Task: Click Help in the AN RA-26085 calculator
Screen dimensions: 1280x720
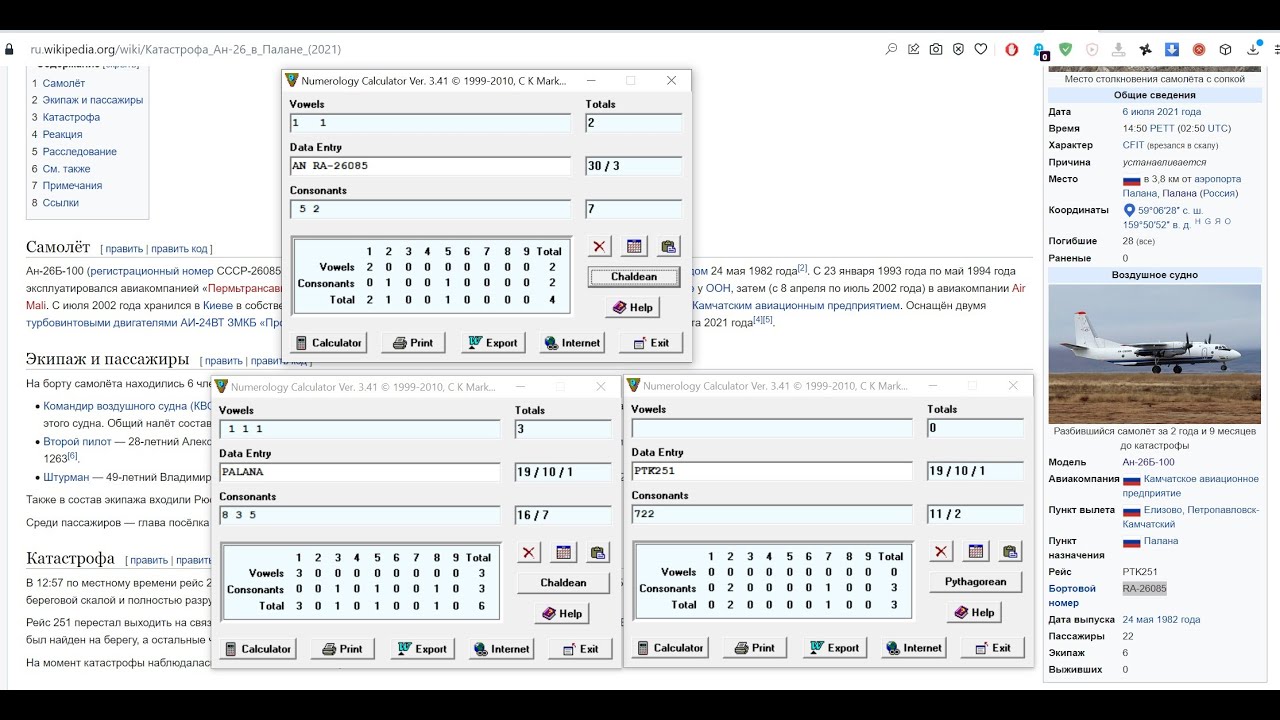Action: (x=633, y=307)
